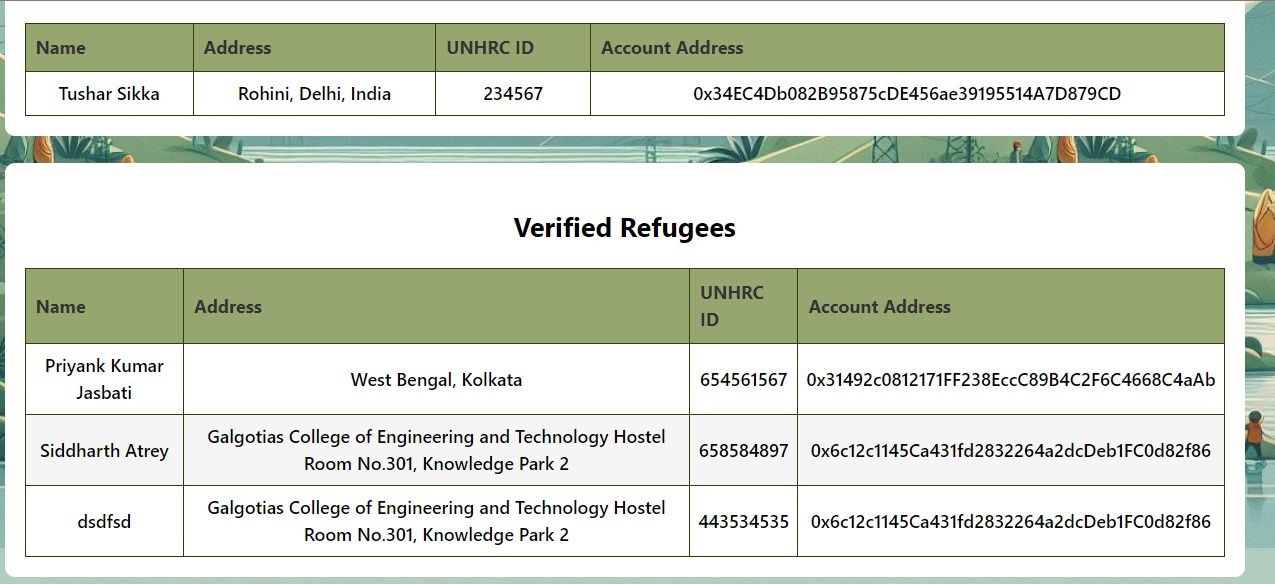Select the name dsdfsd

104,522
